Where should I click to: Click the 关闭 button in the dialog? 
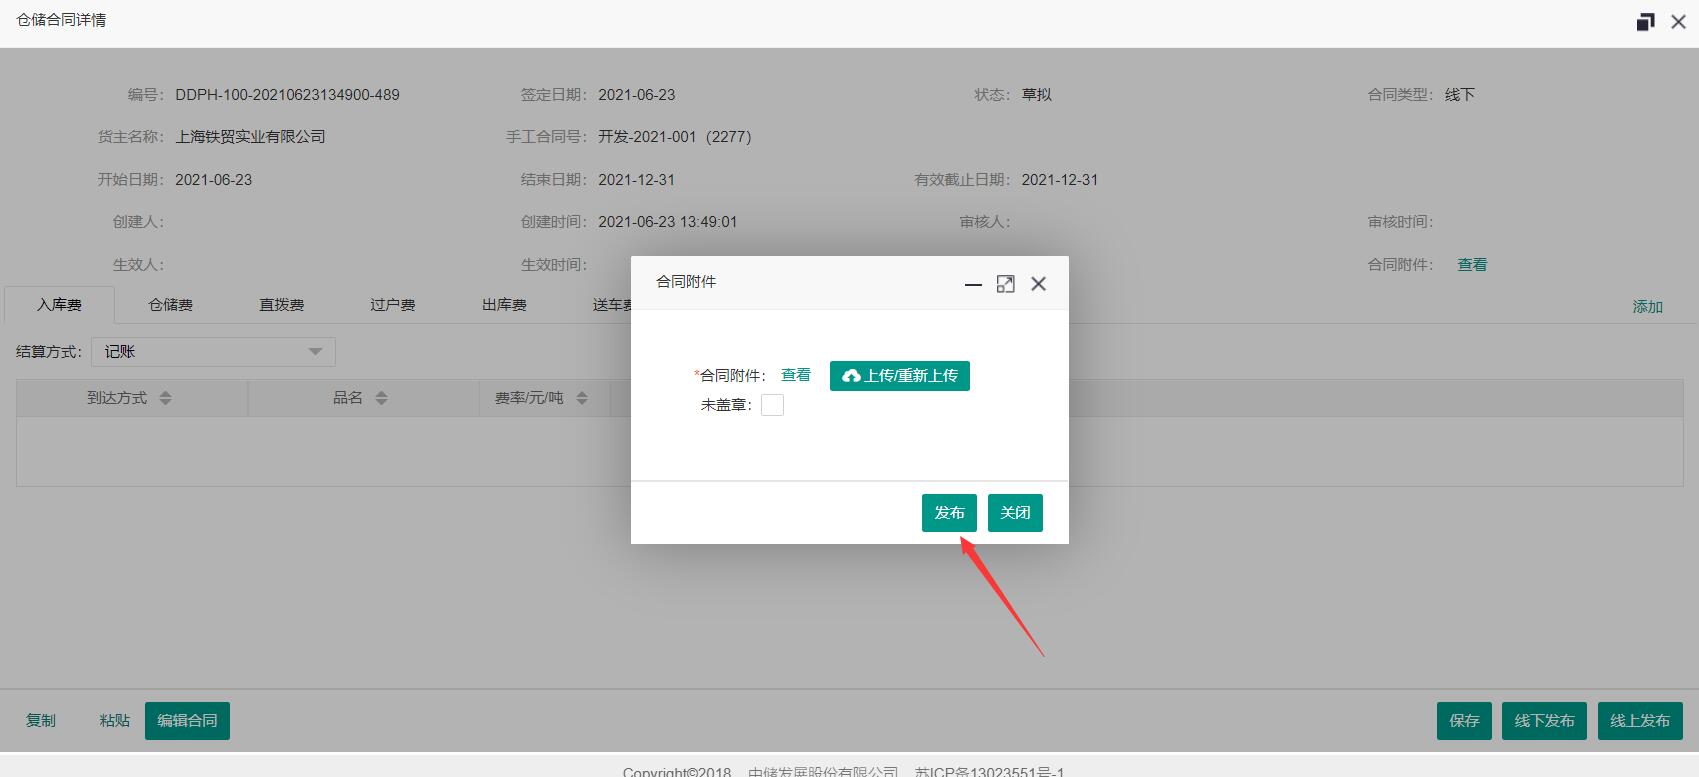(1015, 513)
